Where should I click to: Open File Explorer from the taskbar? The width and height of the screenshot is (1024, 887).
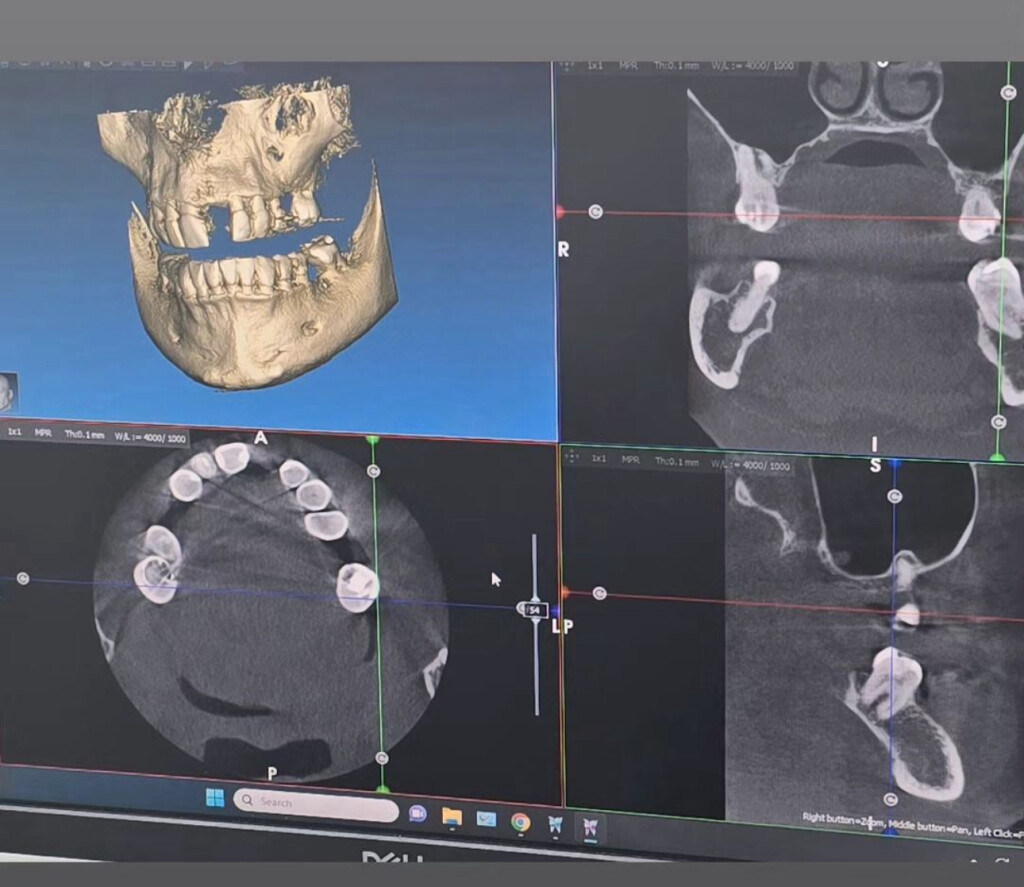click(x=452, y=817)
